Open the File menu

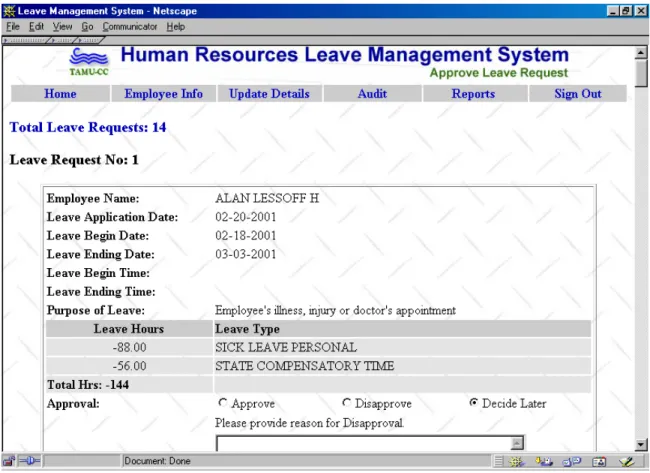click(13, 27)
